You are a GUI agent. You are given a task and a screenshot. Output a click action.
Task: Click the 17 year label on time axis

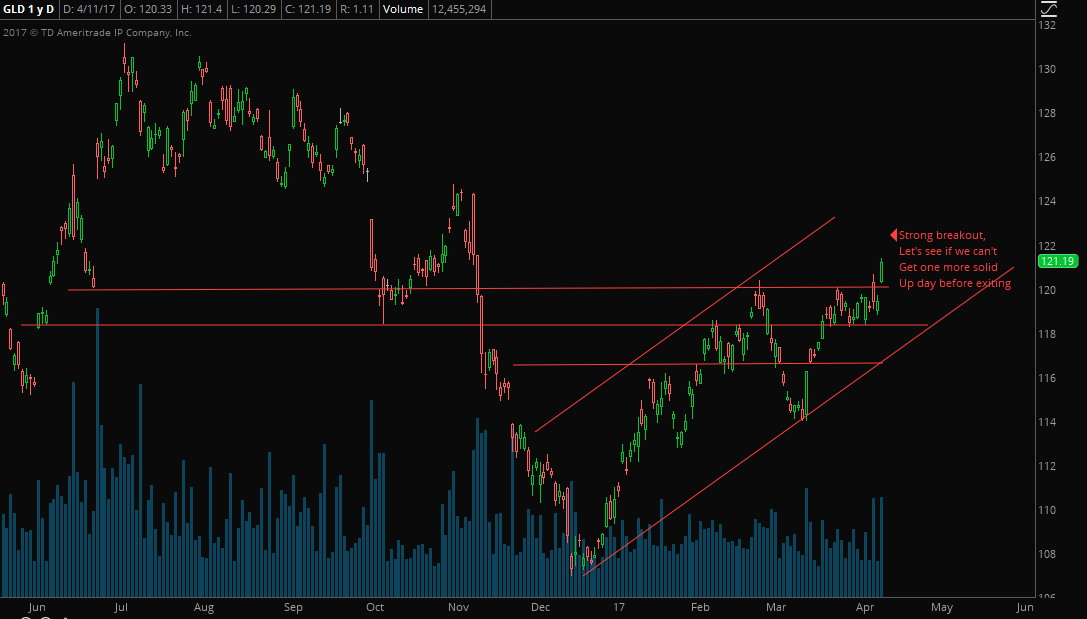pyautogui.click(x=619, y=607)
